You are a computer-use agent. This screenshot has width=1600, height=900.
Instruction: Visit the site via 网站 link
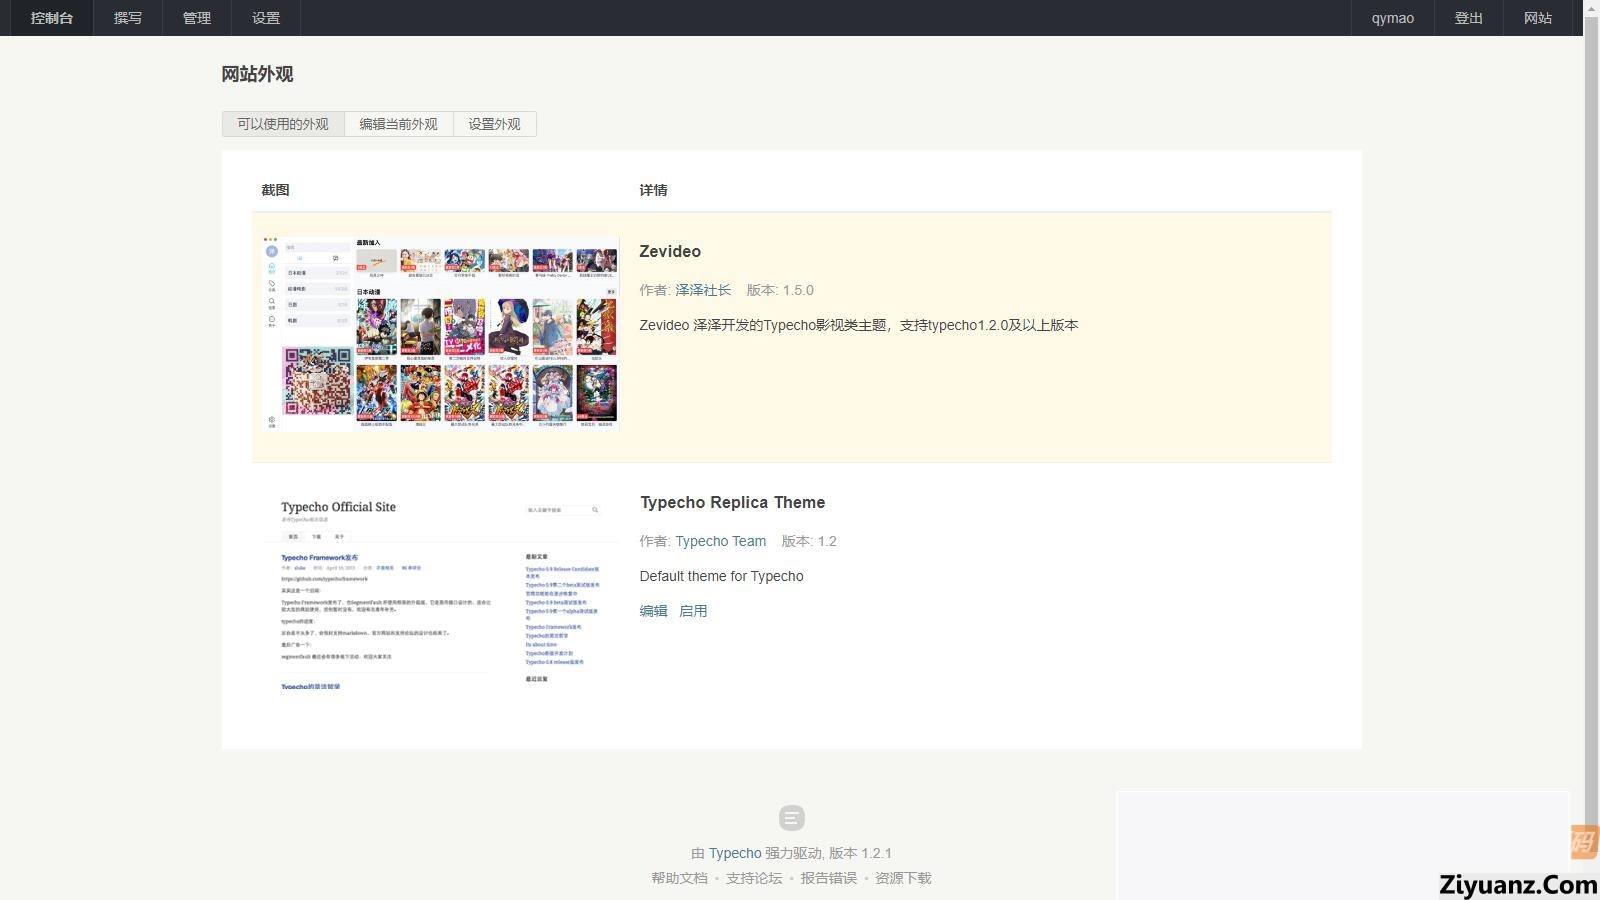1538,18
